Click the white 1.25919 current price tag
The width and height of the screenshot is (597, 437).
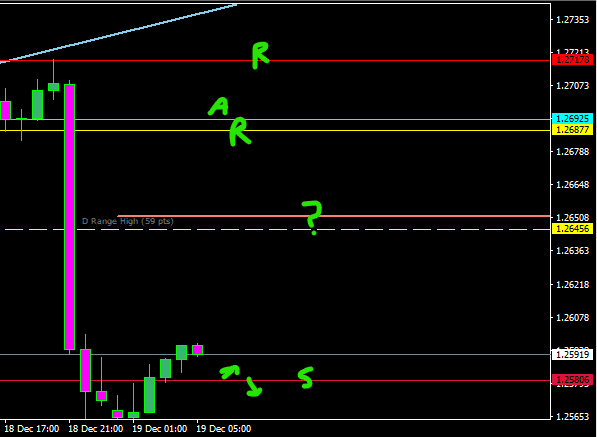coord(572,354)
